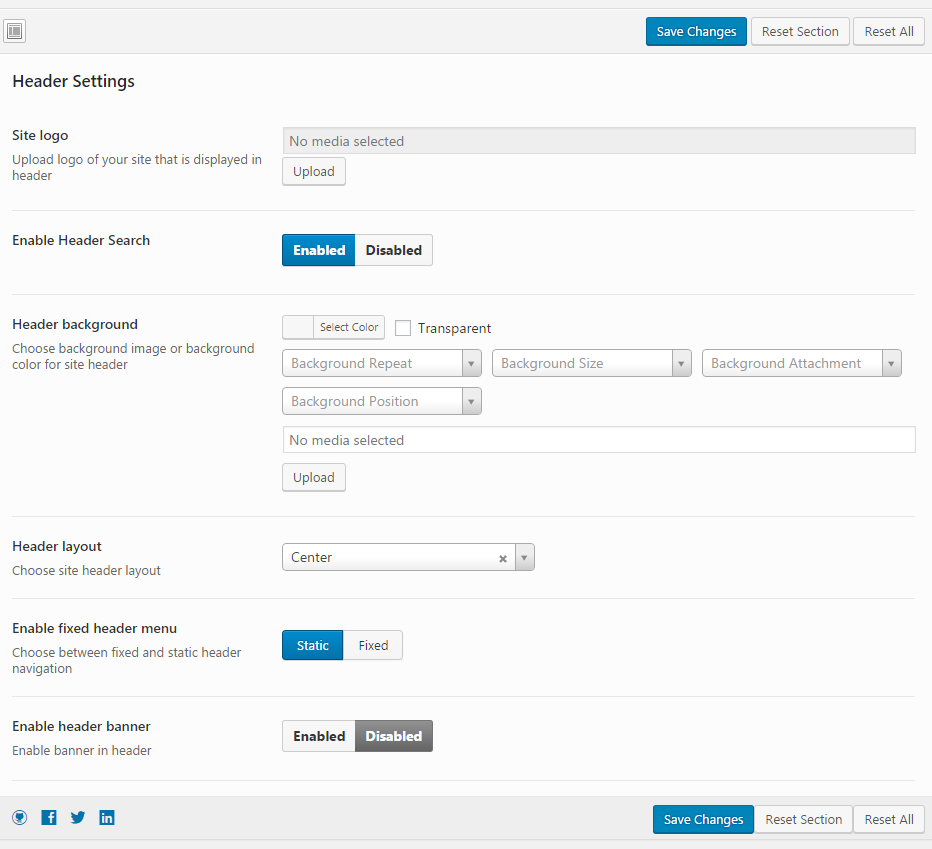Set header banner to Enabled
Viewport: 932px width, 849px height.
pyautogui.click(x=319, y=736)
